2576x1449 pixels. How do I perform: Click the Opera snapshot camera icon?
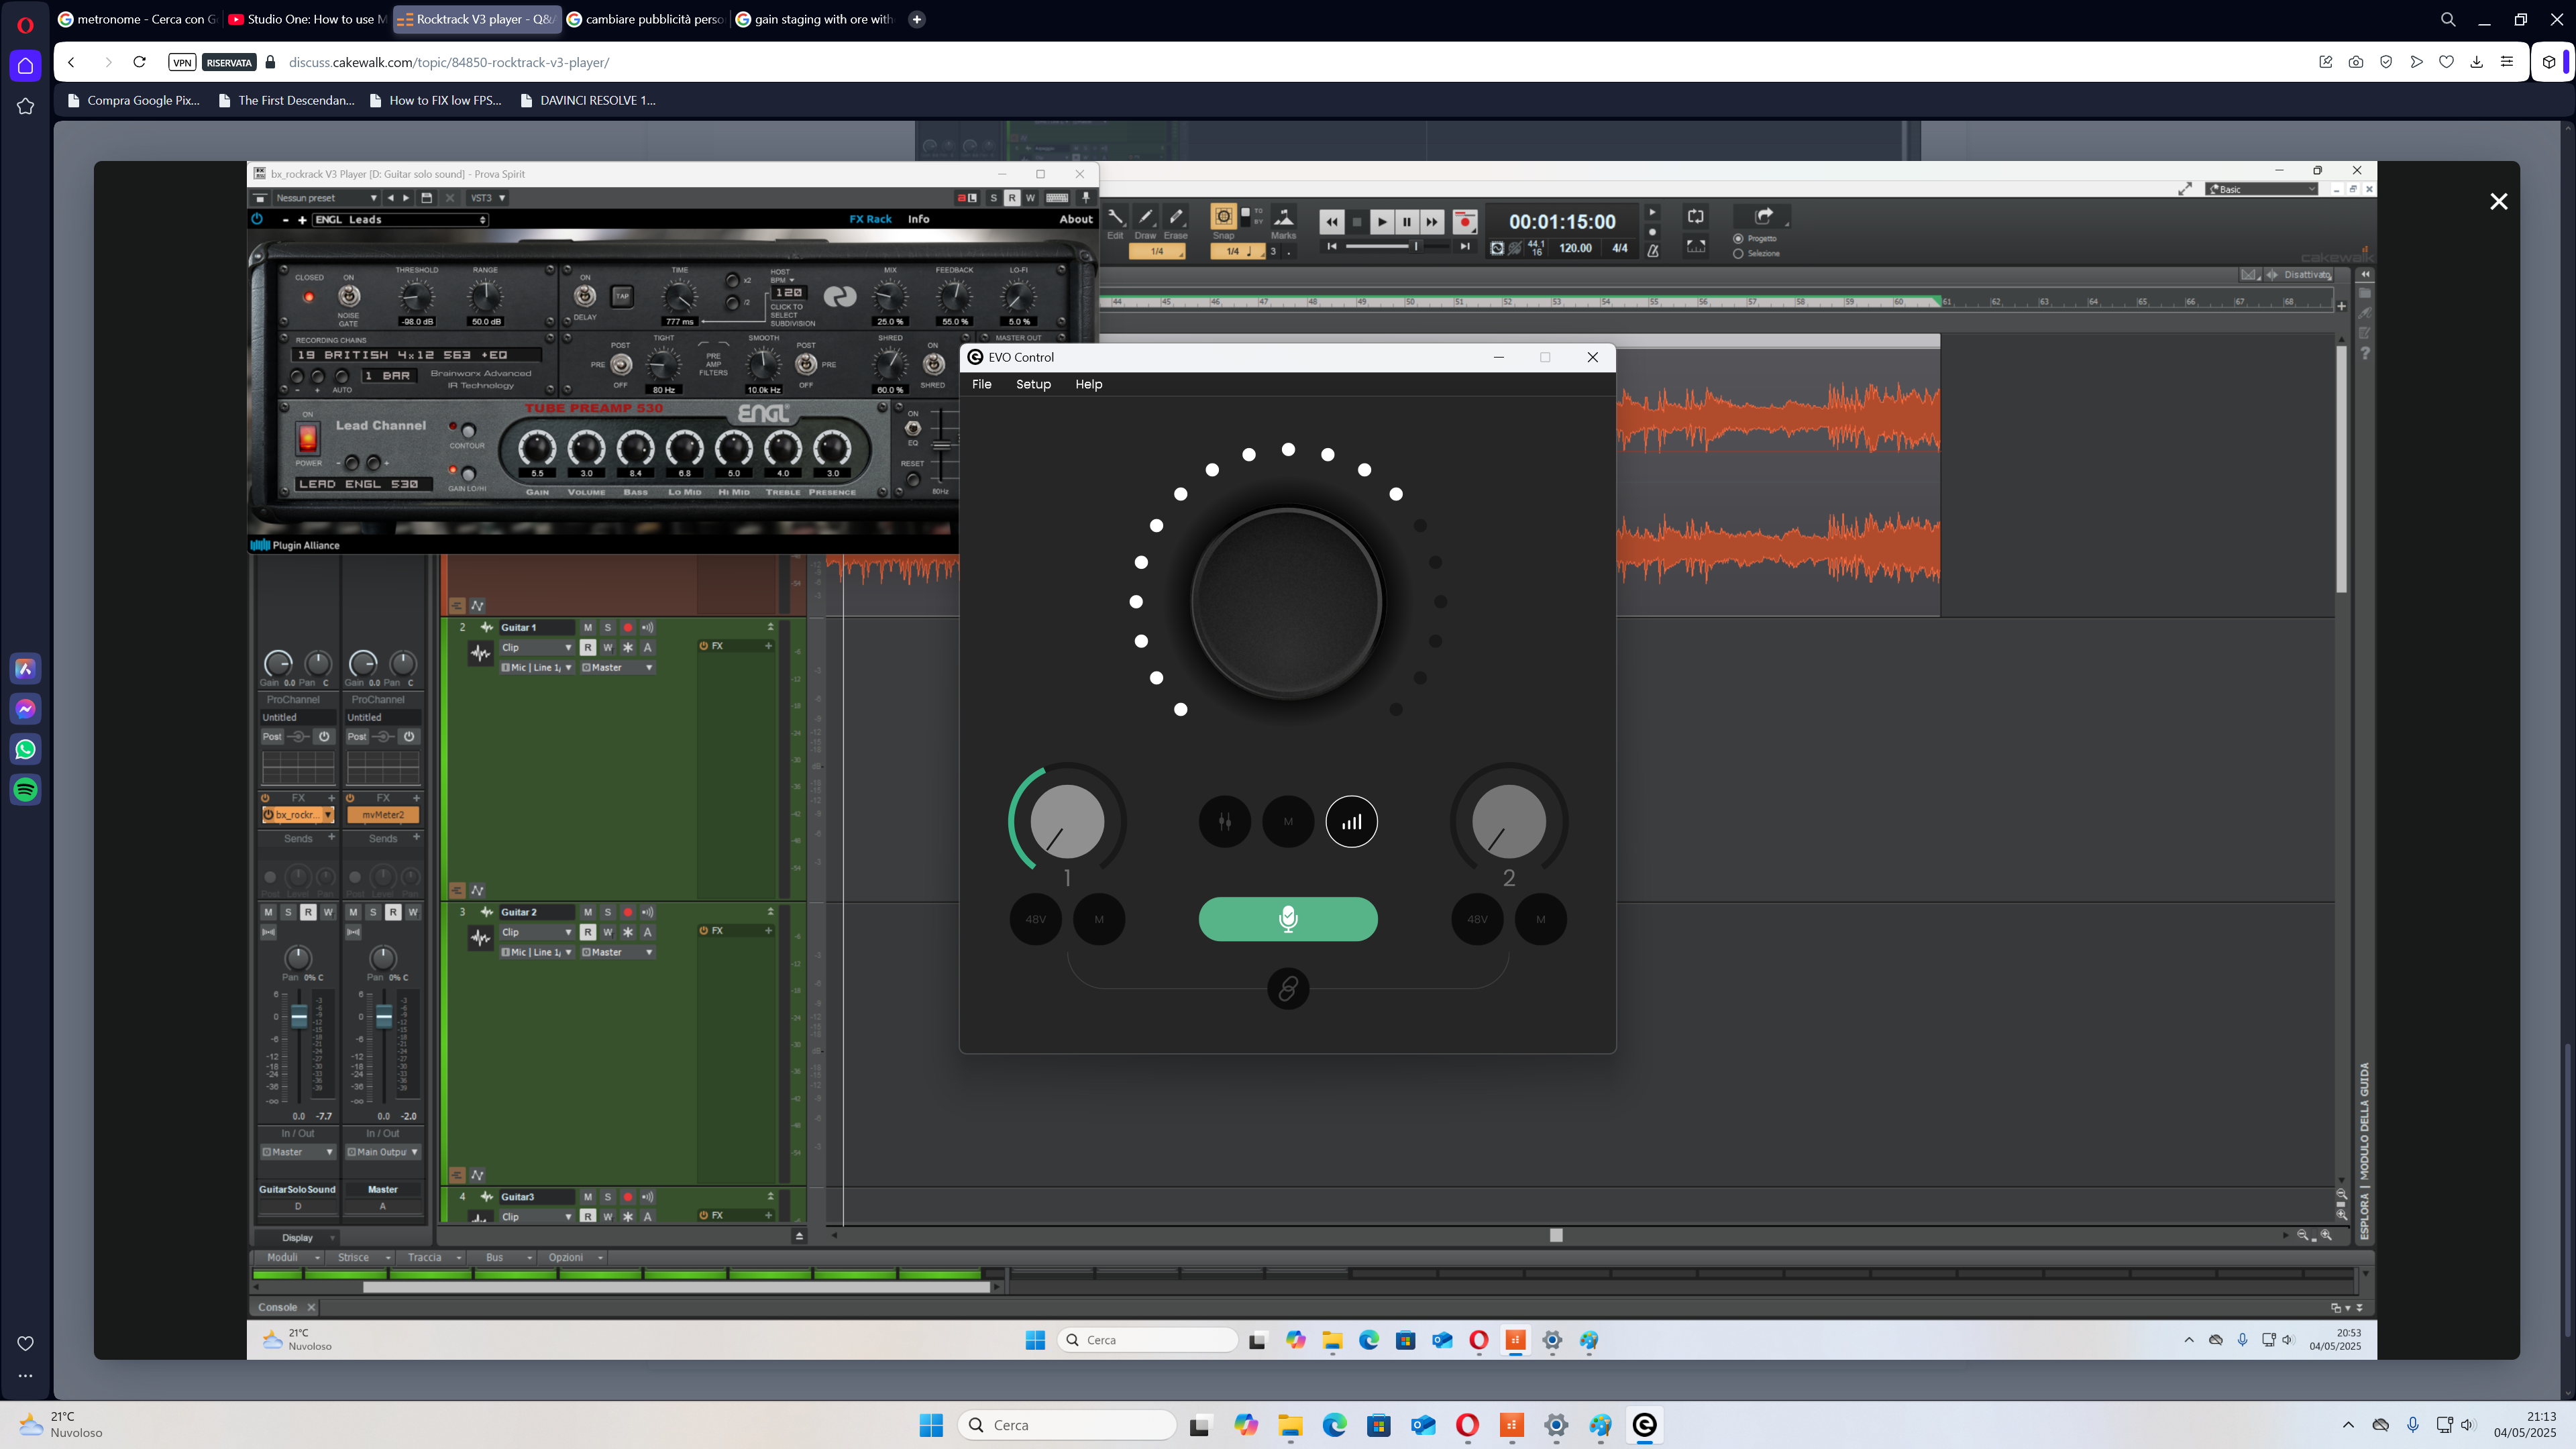[2356, 62]
